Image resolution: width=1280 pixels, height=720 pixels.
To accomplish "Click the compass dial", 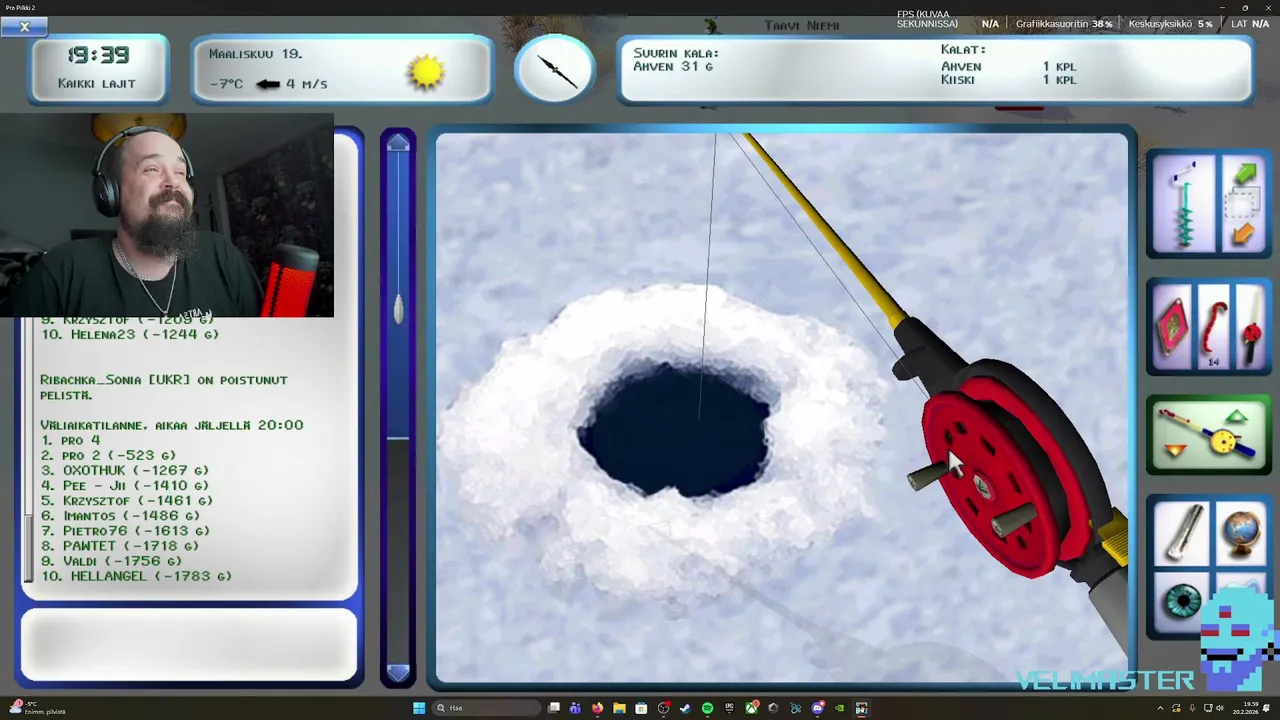I will coord(555,69).
